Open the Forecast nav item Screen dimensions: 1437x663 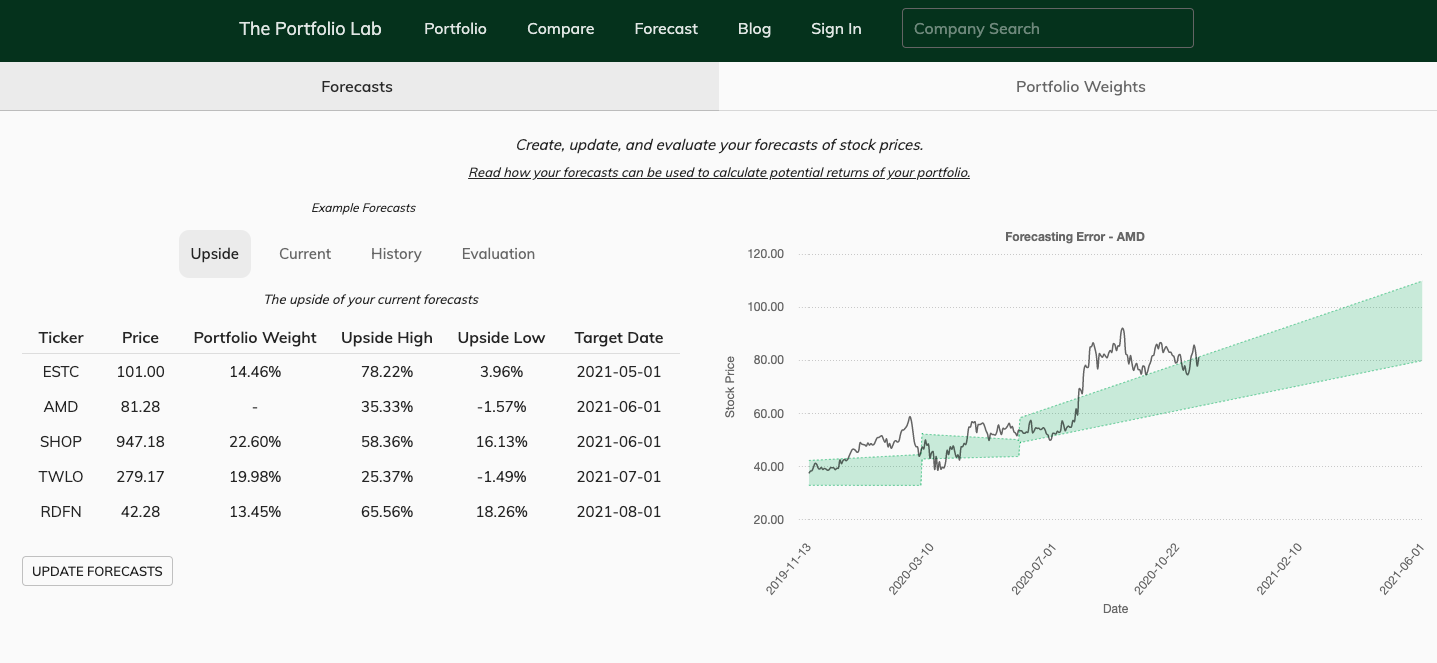pyautogui.click(x=666, y=29)
